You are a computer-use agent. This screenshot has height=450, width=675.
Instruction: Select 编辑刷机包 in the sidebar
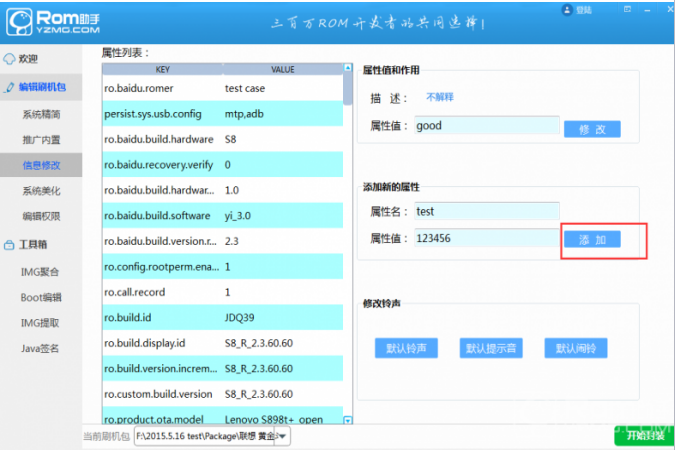click(42, 87)
